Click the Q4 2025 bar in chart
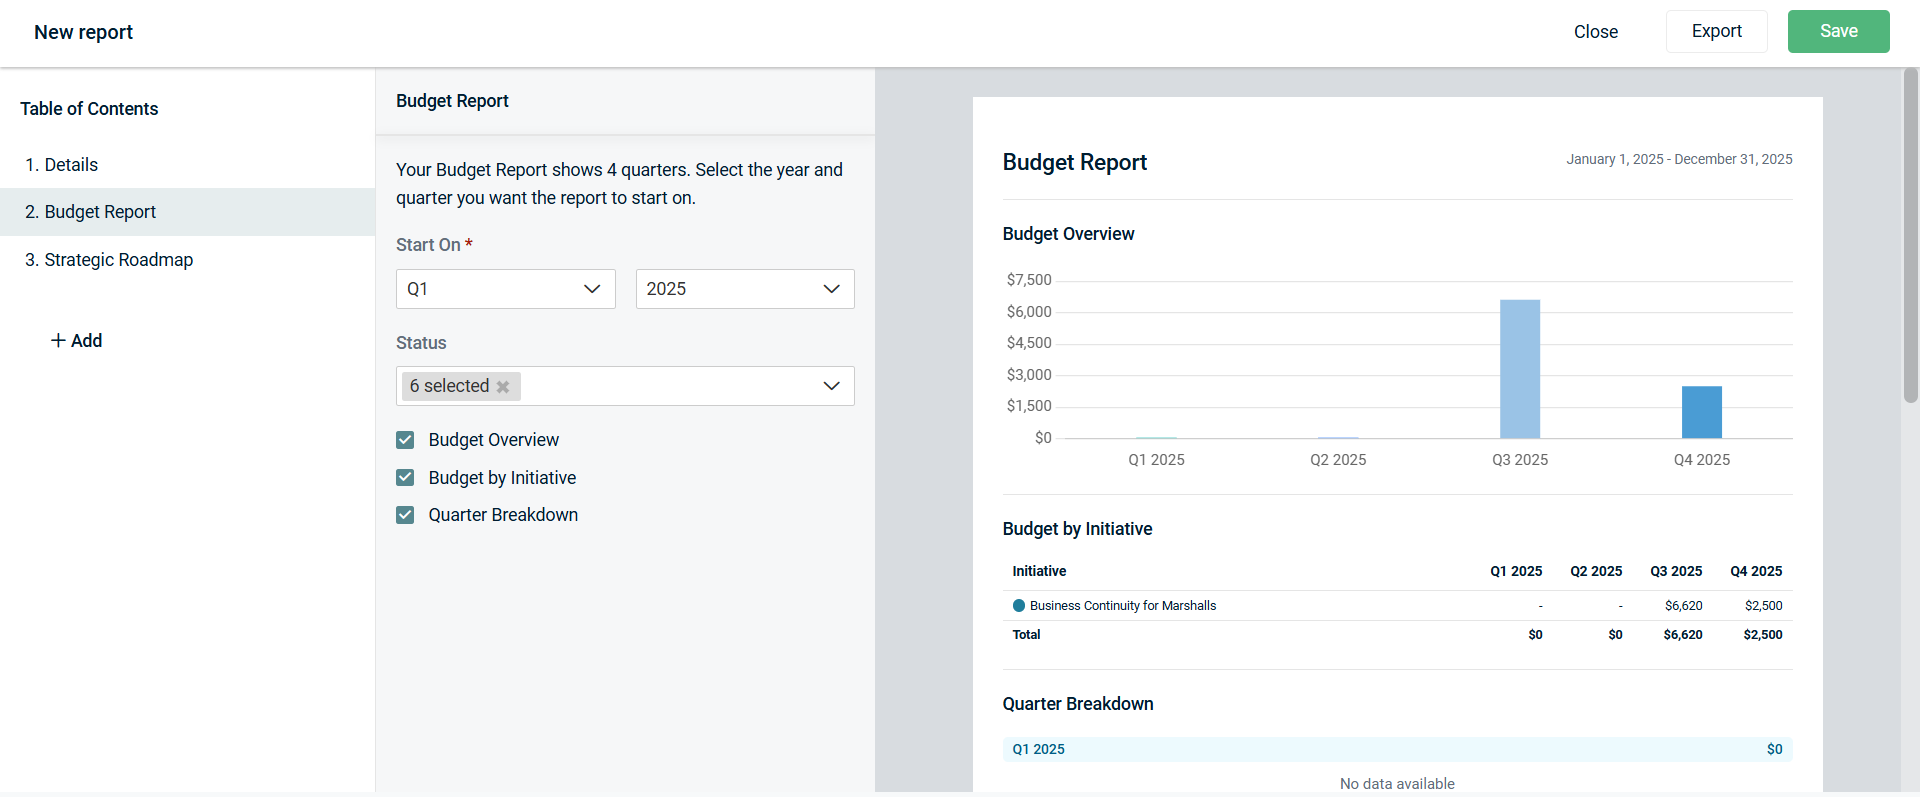1920x797 pixels. pos(1701,412)
